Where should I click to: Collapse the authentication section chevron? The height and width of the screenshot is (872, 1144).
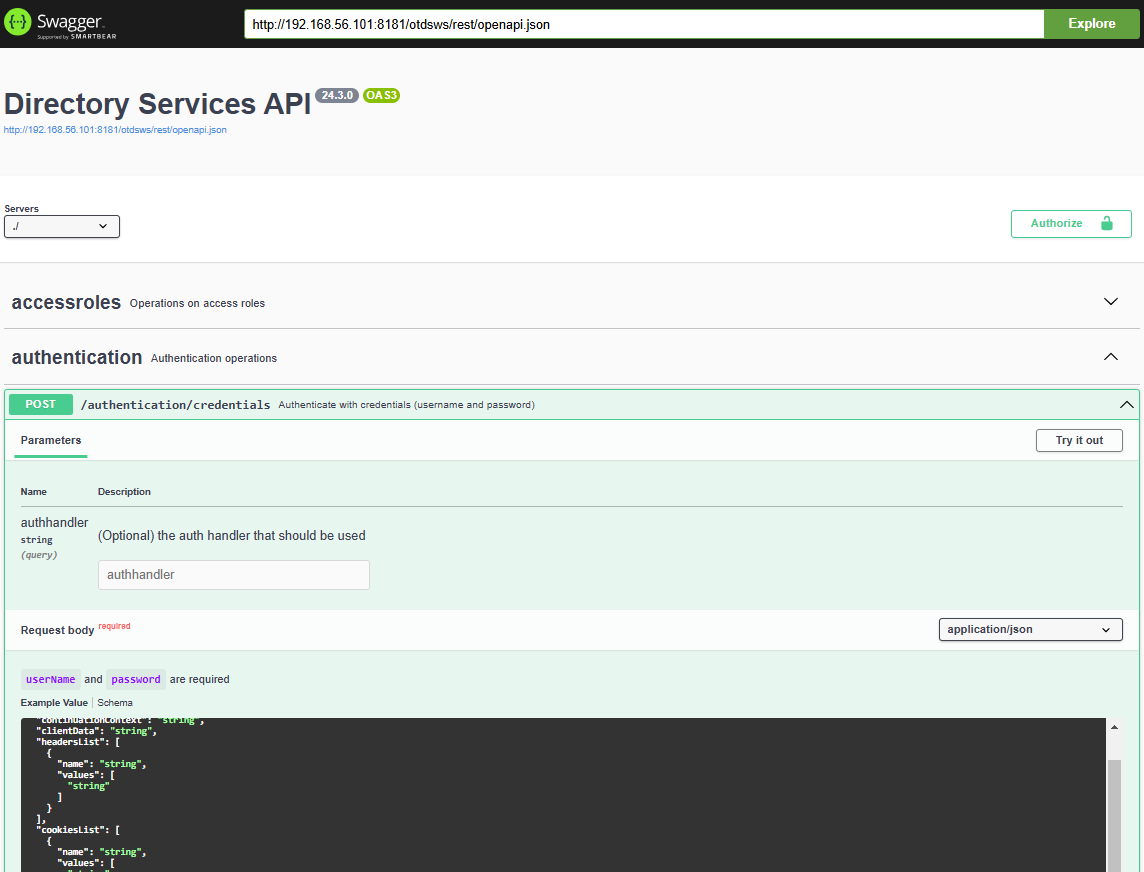[x=1110, y=357]
